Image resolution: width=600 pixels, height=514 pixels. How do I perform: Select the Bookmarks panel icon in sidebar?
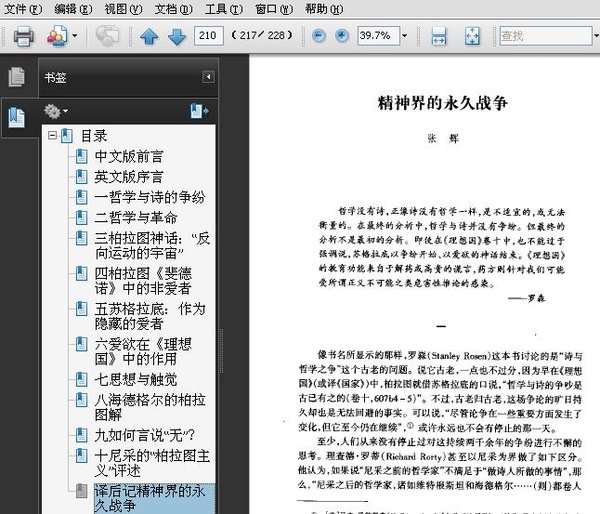click(x=16, y=117)
